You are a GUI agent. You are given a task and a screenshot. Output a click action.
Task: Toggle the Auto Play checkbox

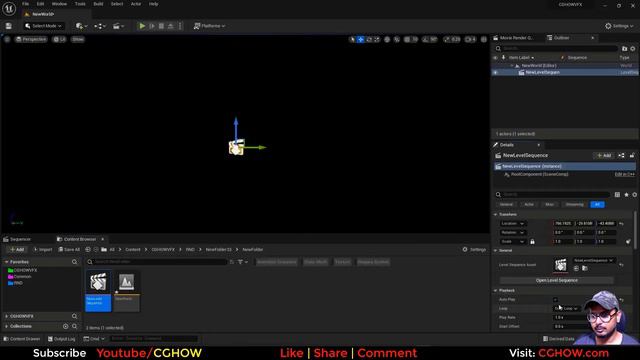(x=555, y=300)
